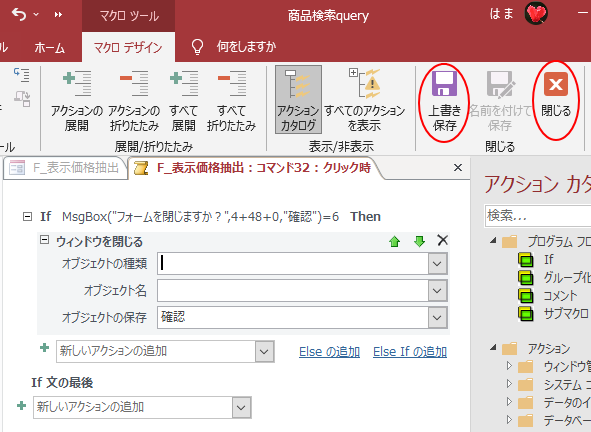Screen dimensions: 591x432
Task: Click the heart user profile picture
Action: 536,14
